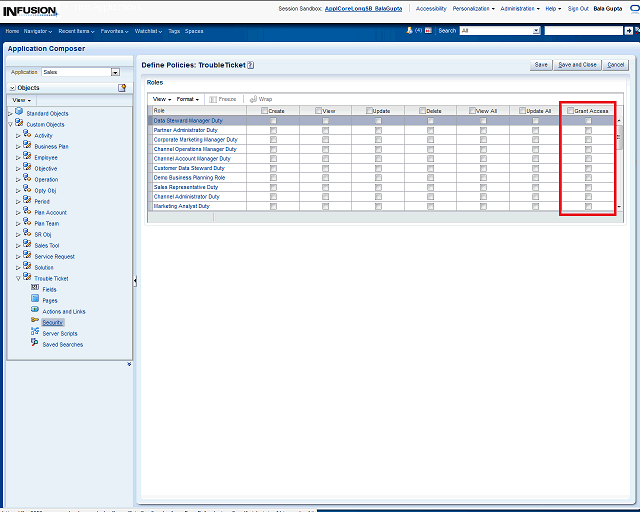Click into the global search text field
Image resolution: width=640 pixels, height=512 pixels.
(x=583, y=31)
